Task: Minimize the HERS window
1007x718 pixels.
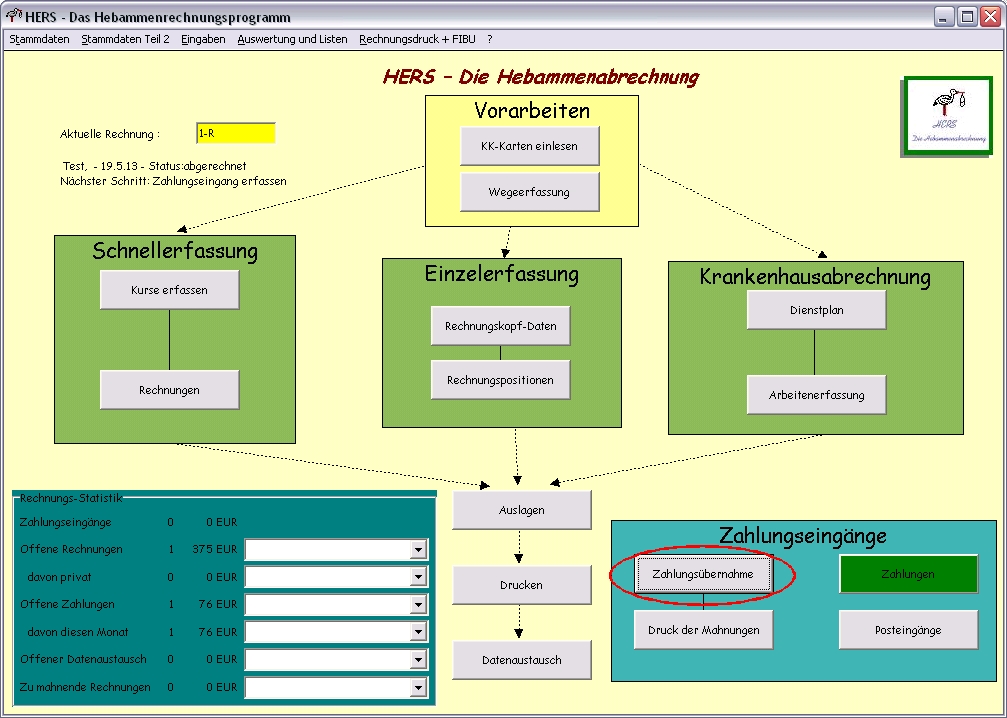Action: pos(943,17)
